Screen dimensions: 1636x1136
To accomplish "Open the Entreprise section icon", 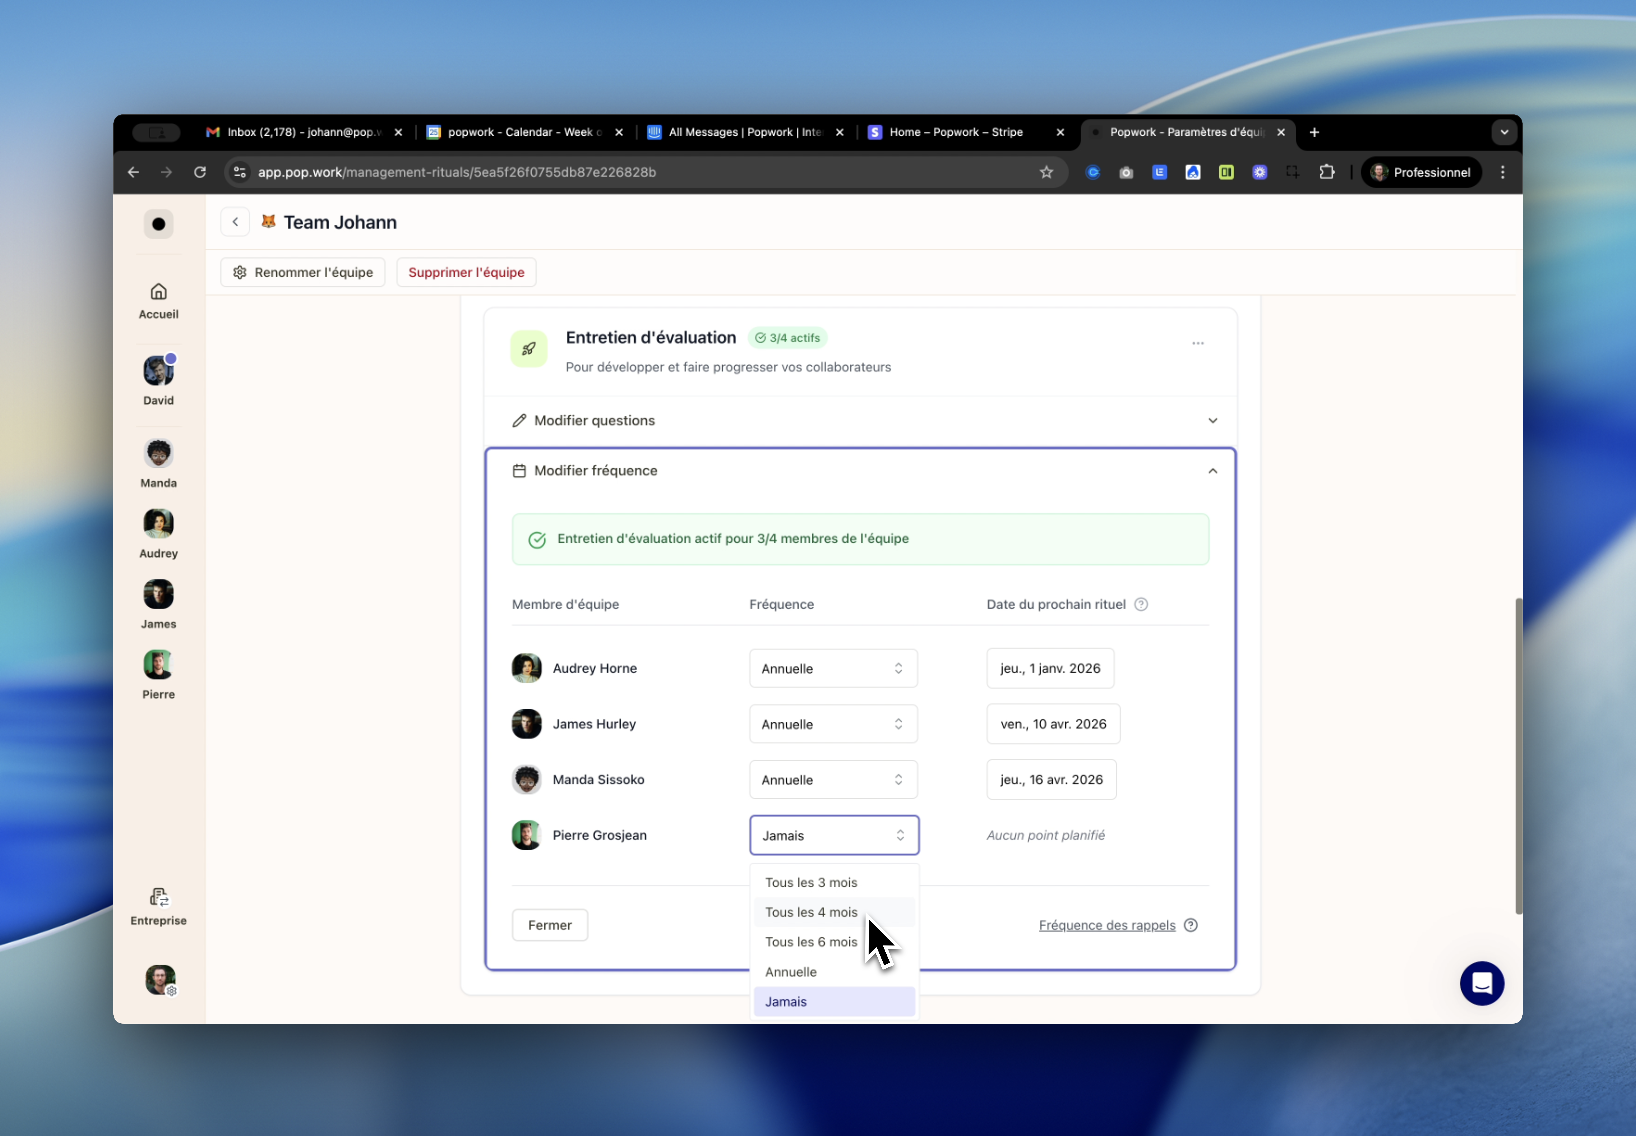I will 158,897.
